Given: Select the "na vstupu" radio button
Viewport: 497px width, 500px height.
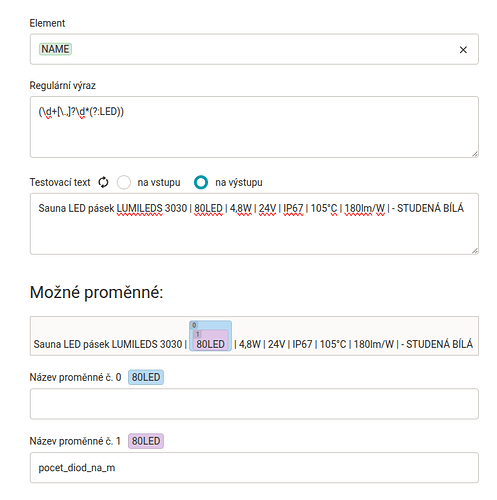Looking at the screenshot, I should click(x=124, y=182).
